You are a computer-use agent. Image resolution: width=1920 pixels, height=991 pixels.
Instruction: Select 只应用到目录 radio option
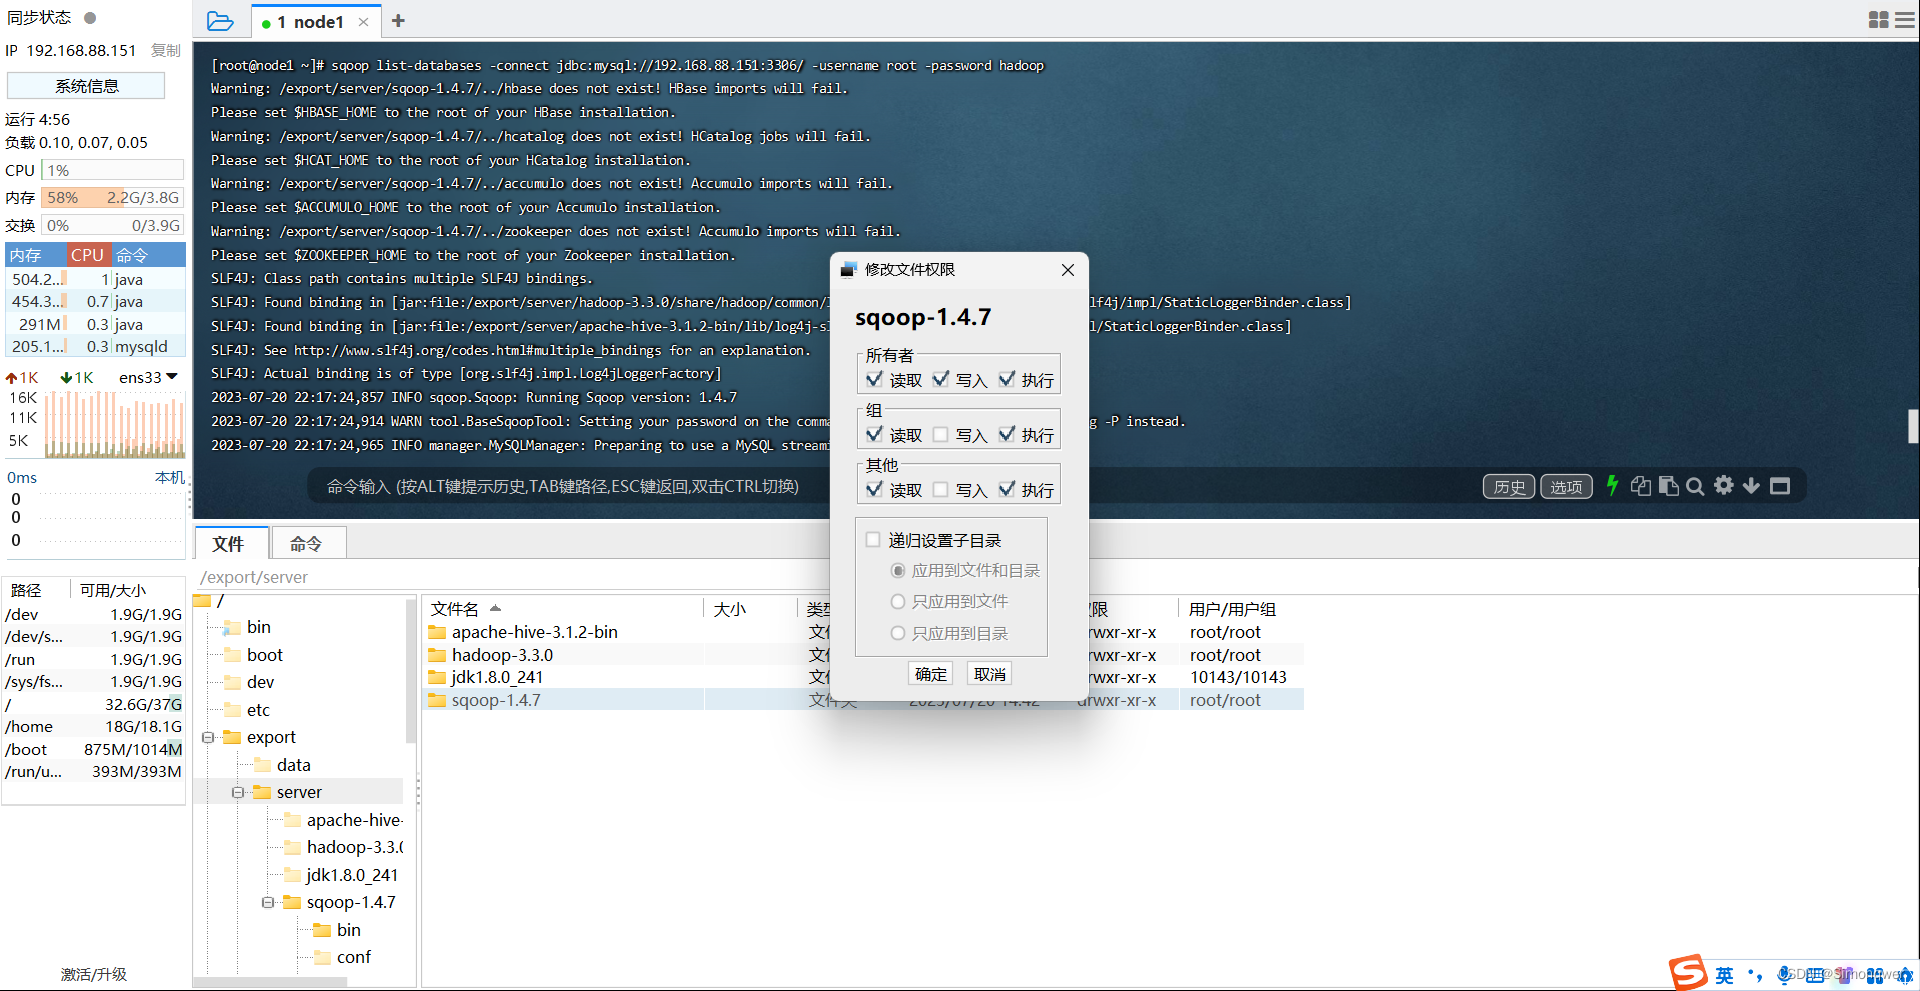(x=898, y=634)
